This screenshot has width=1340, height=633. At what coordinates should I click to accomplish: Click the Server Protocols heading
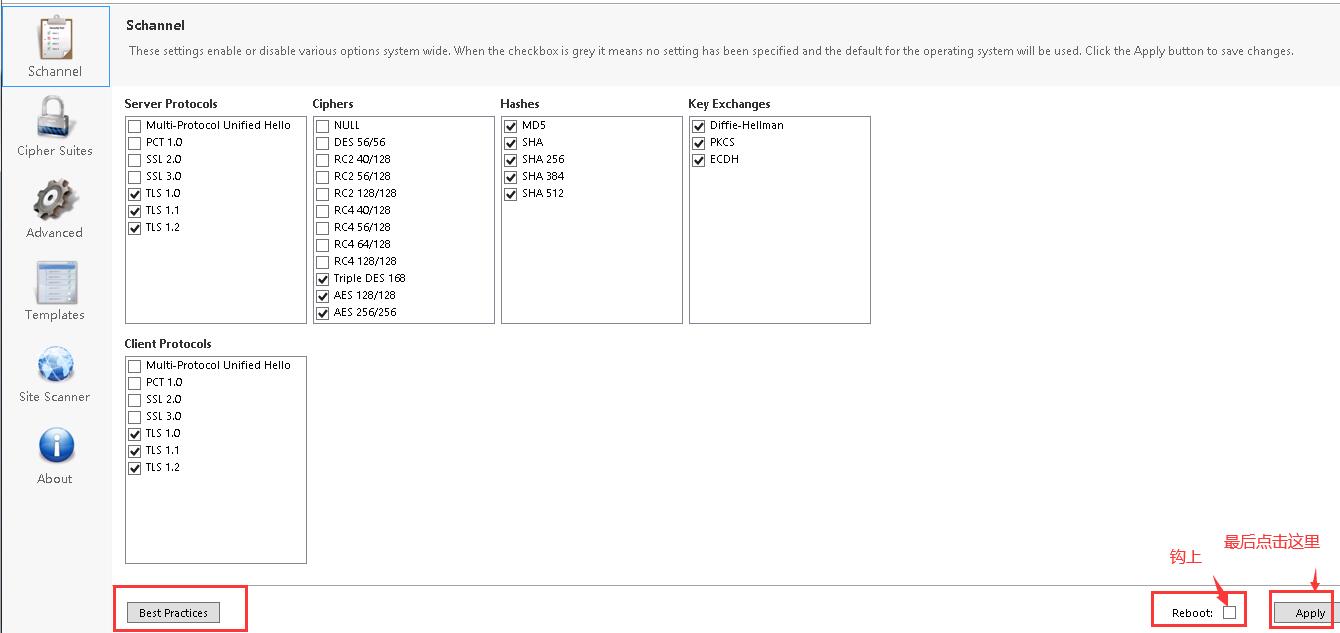[x=171, y=104]
